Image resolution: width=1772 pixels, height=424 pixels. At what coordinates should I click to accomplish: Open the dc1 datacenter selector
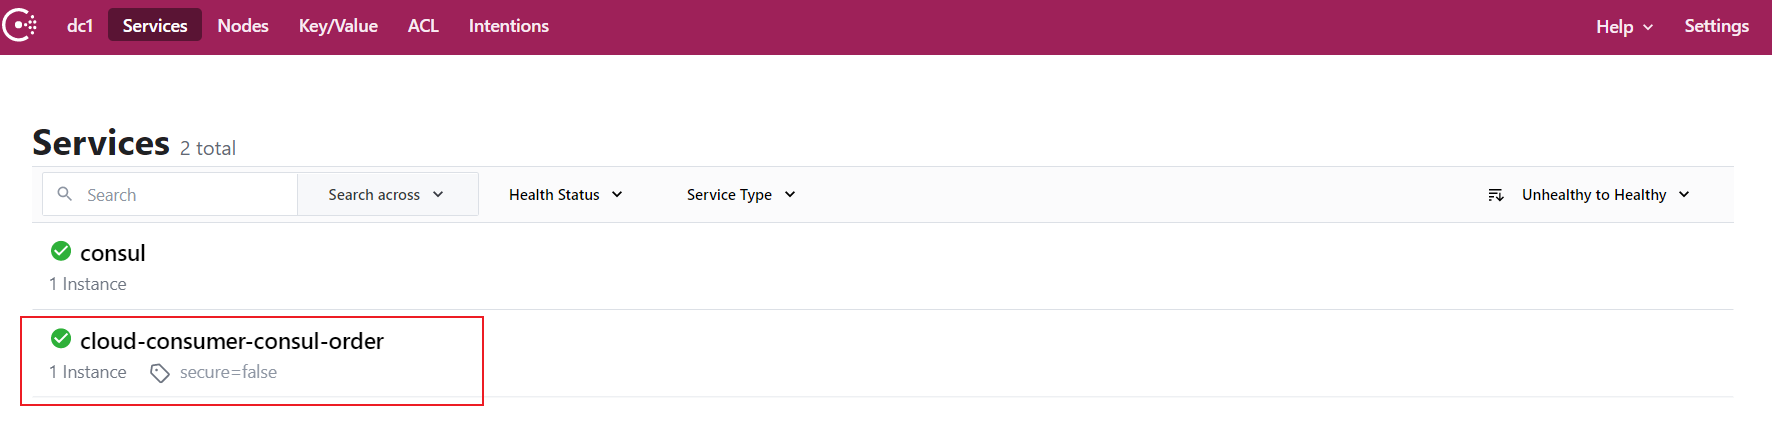[x=80, y=26]
